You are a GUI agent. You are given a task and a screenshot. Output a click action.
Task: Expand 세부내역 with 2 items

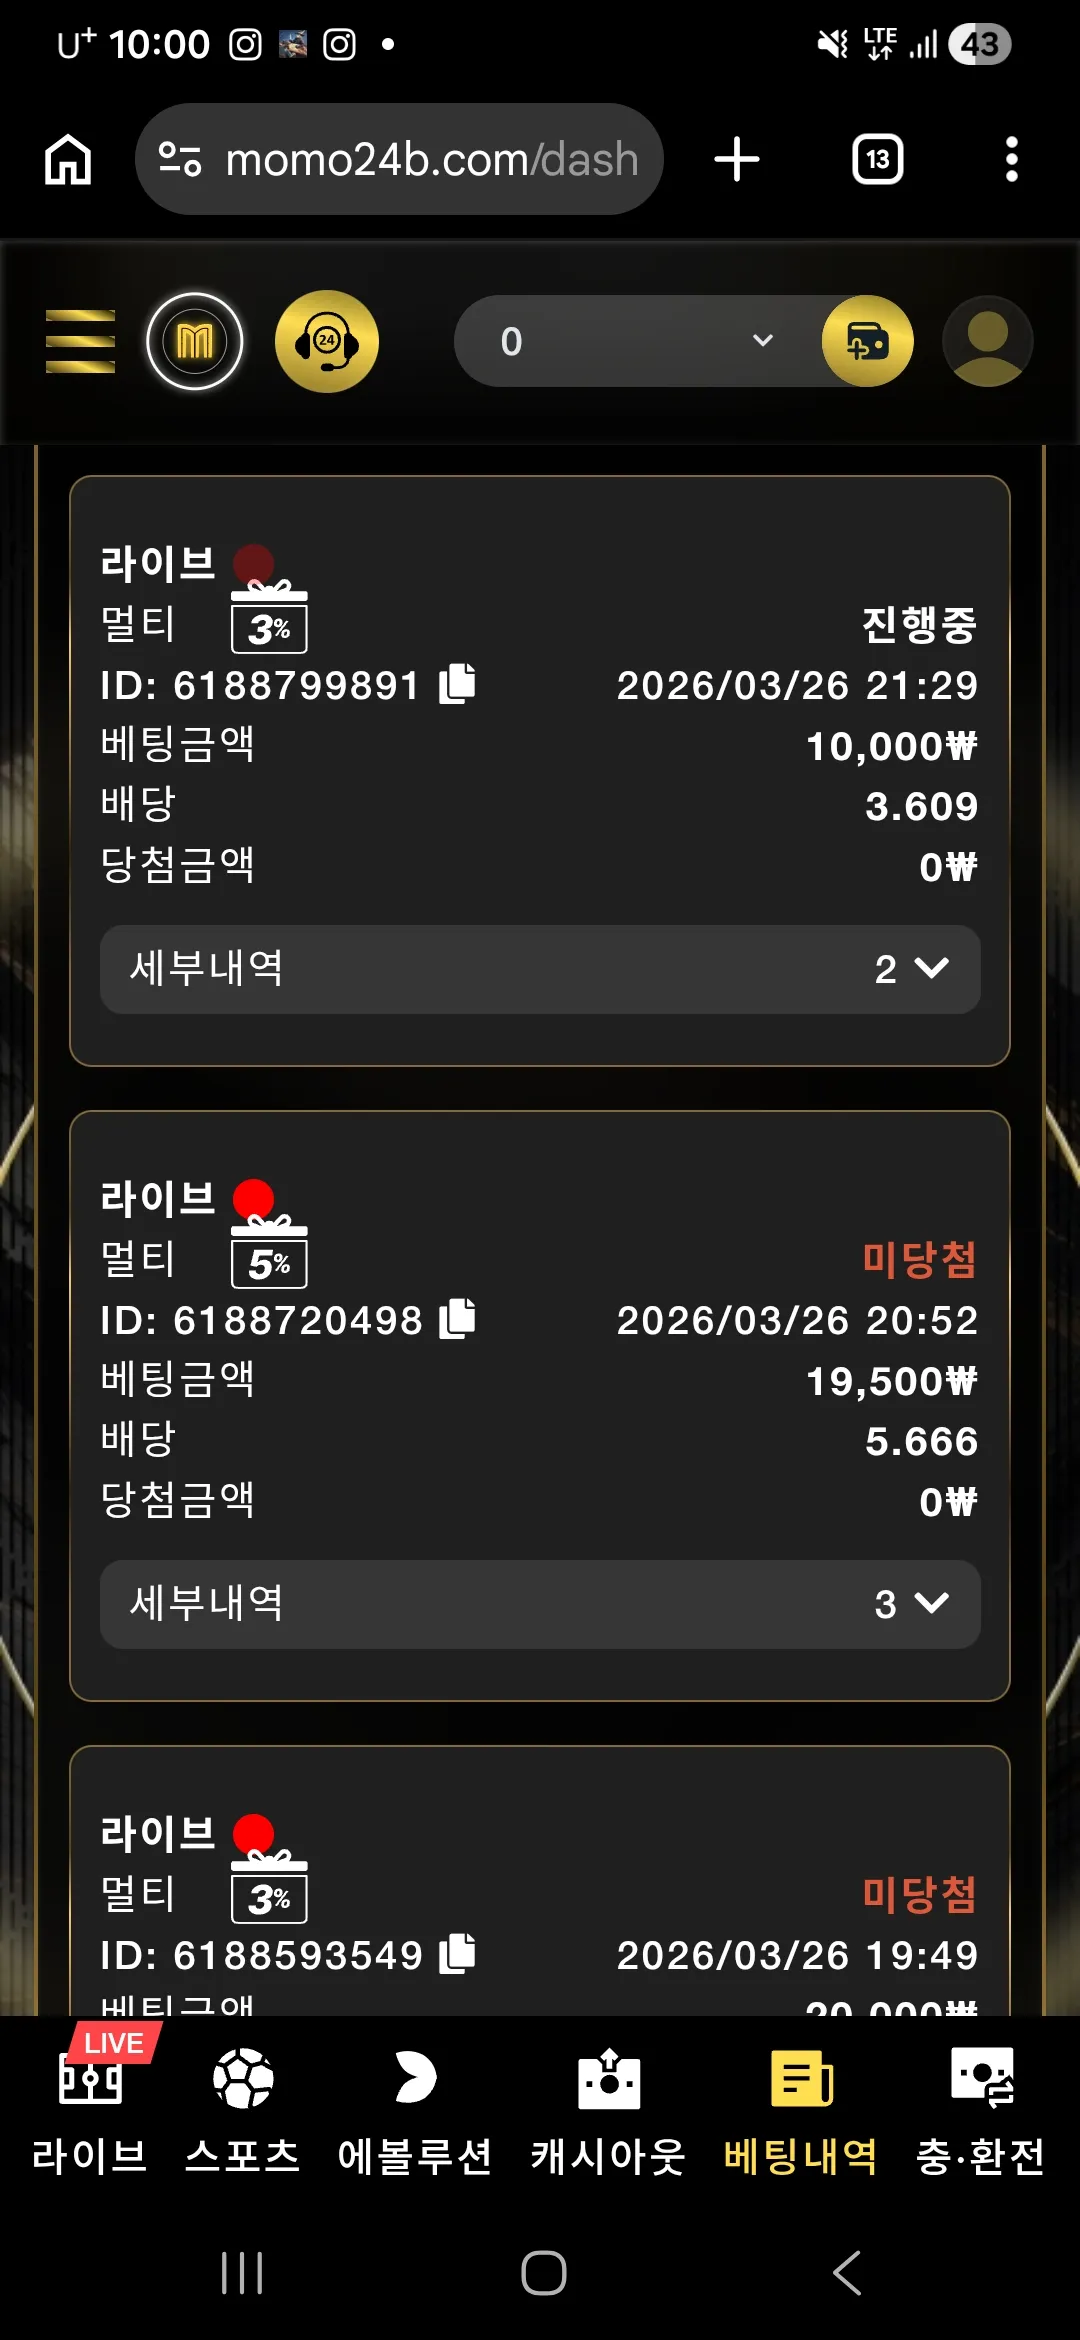[540, 969]
